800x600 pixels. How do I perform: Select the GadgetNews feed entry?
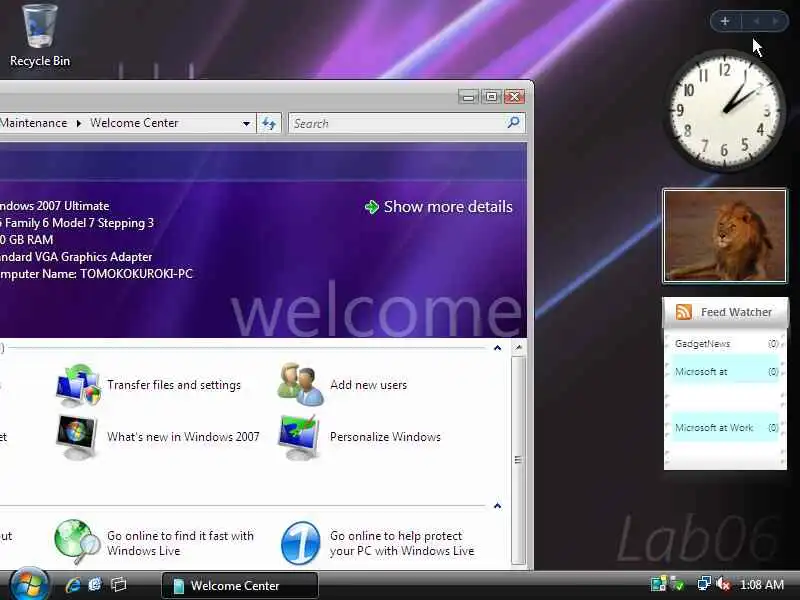pos(725,344)
